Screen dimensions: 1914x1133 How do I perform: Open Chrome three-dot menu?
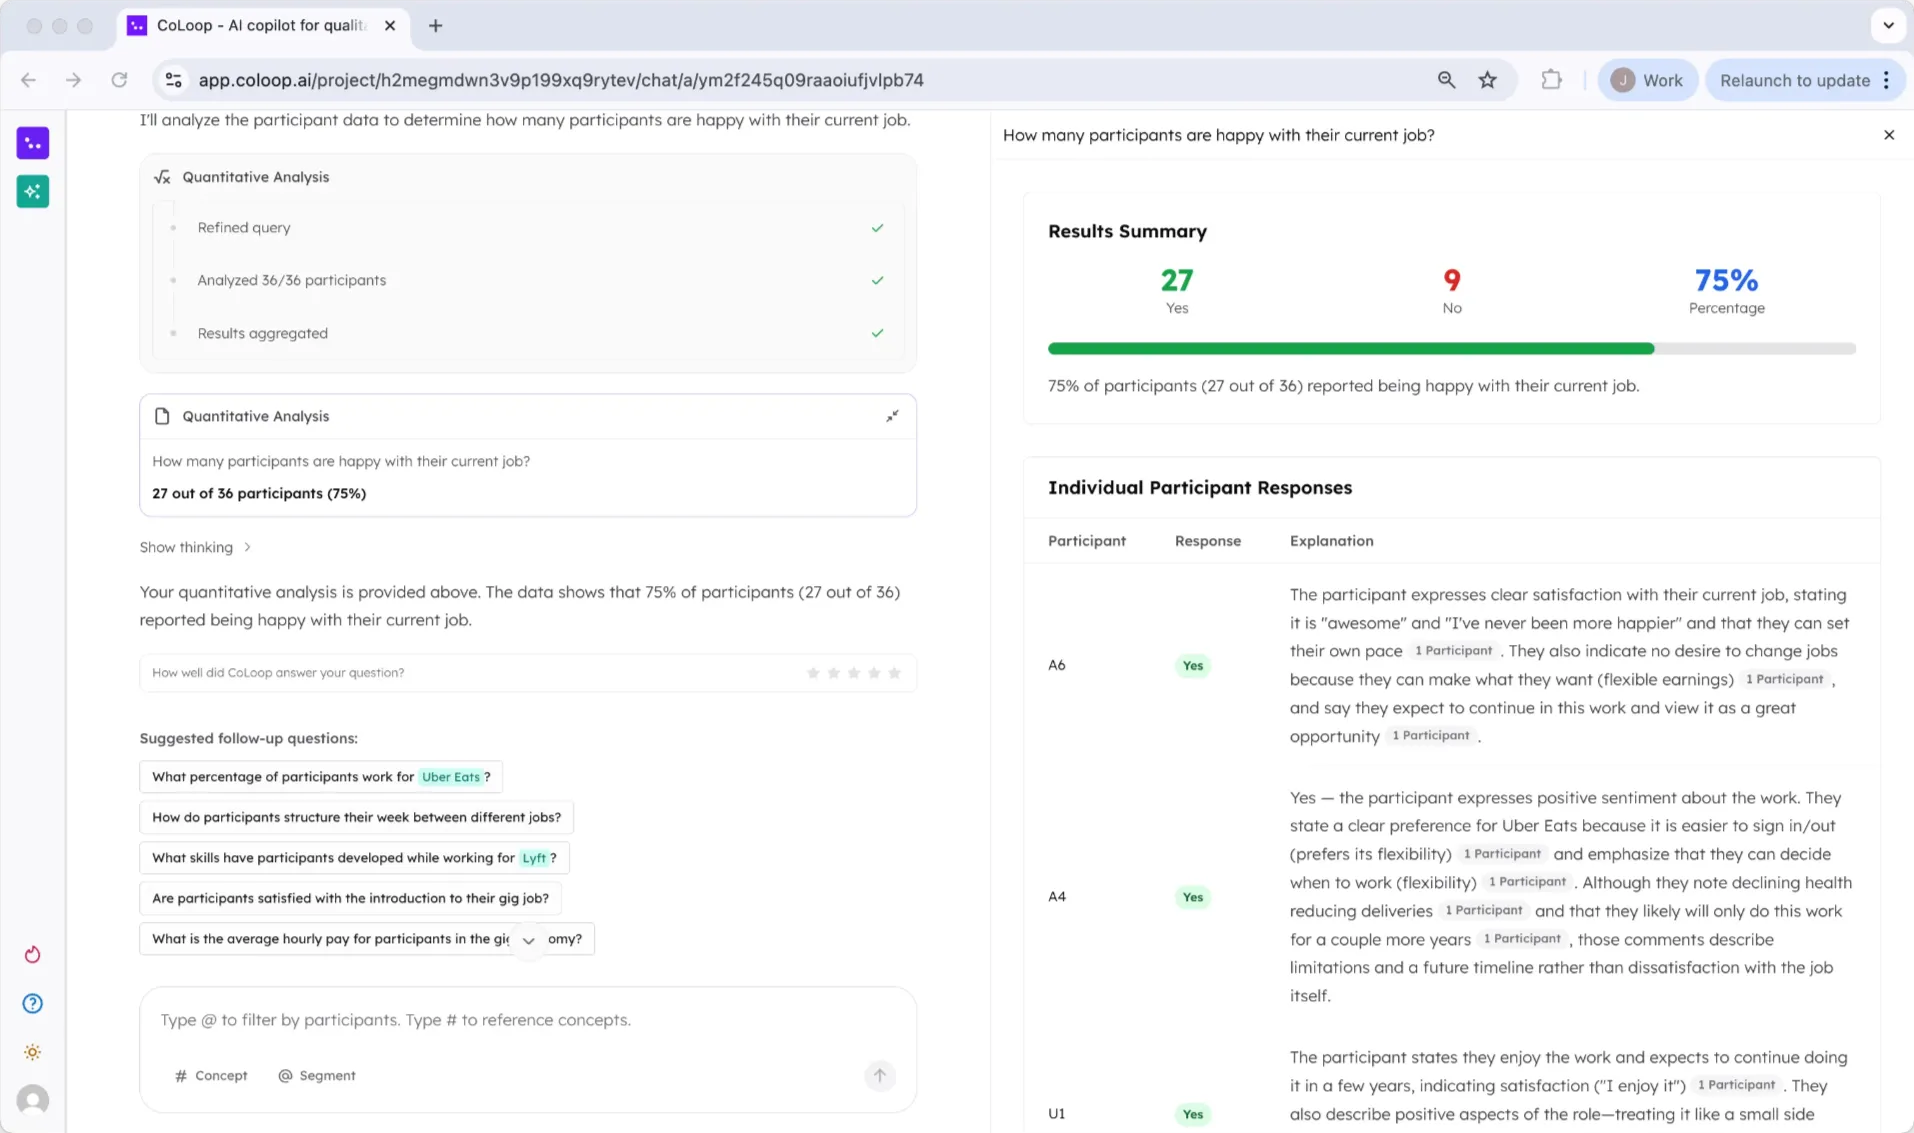(x=1887, y=80)
